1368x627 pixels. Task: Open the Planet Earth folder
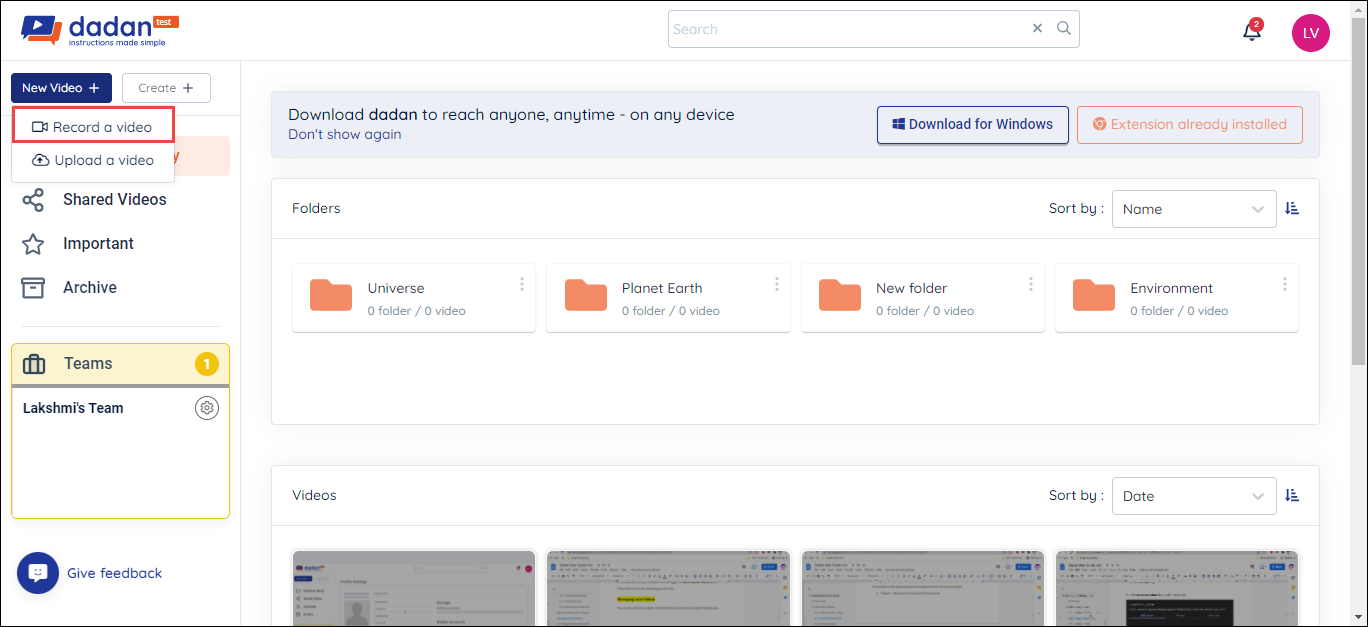point(668,298)
